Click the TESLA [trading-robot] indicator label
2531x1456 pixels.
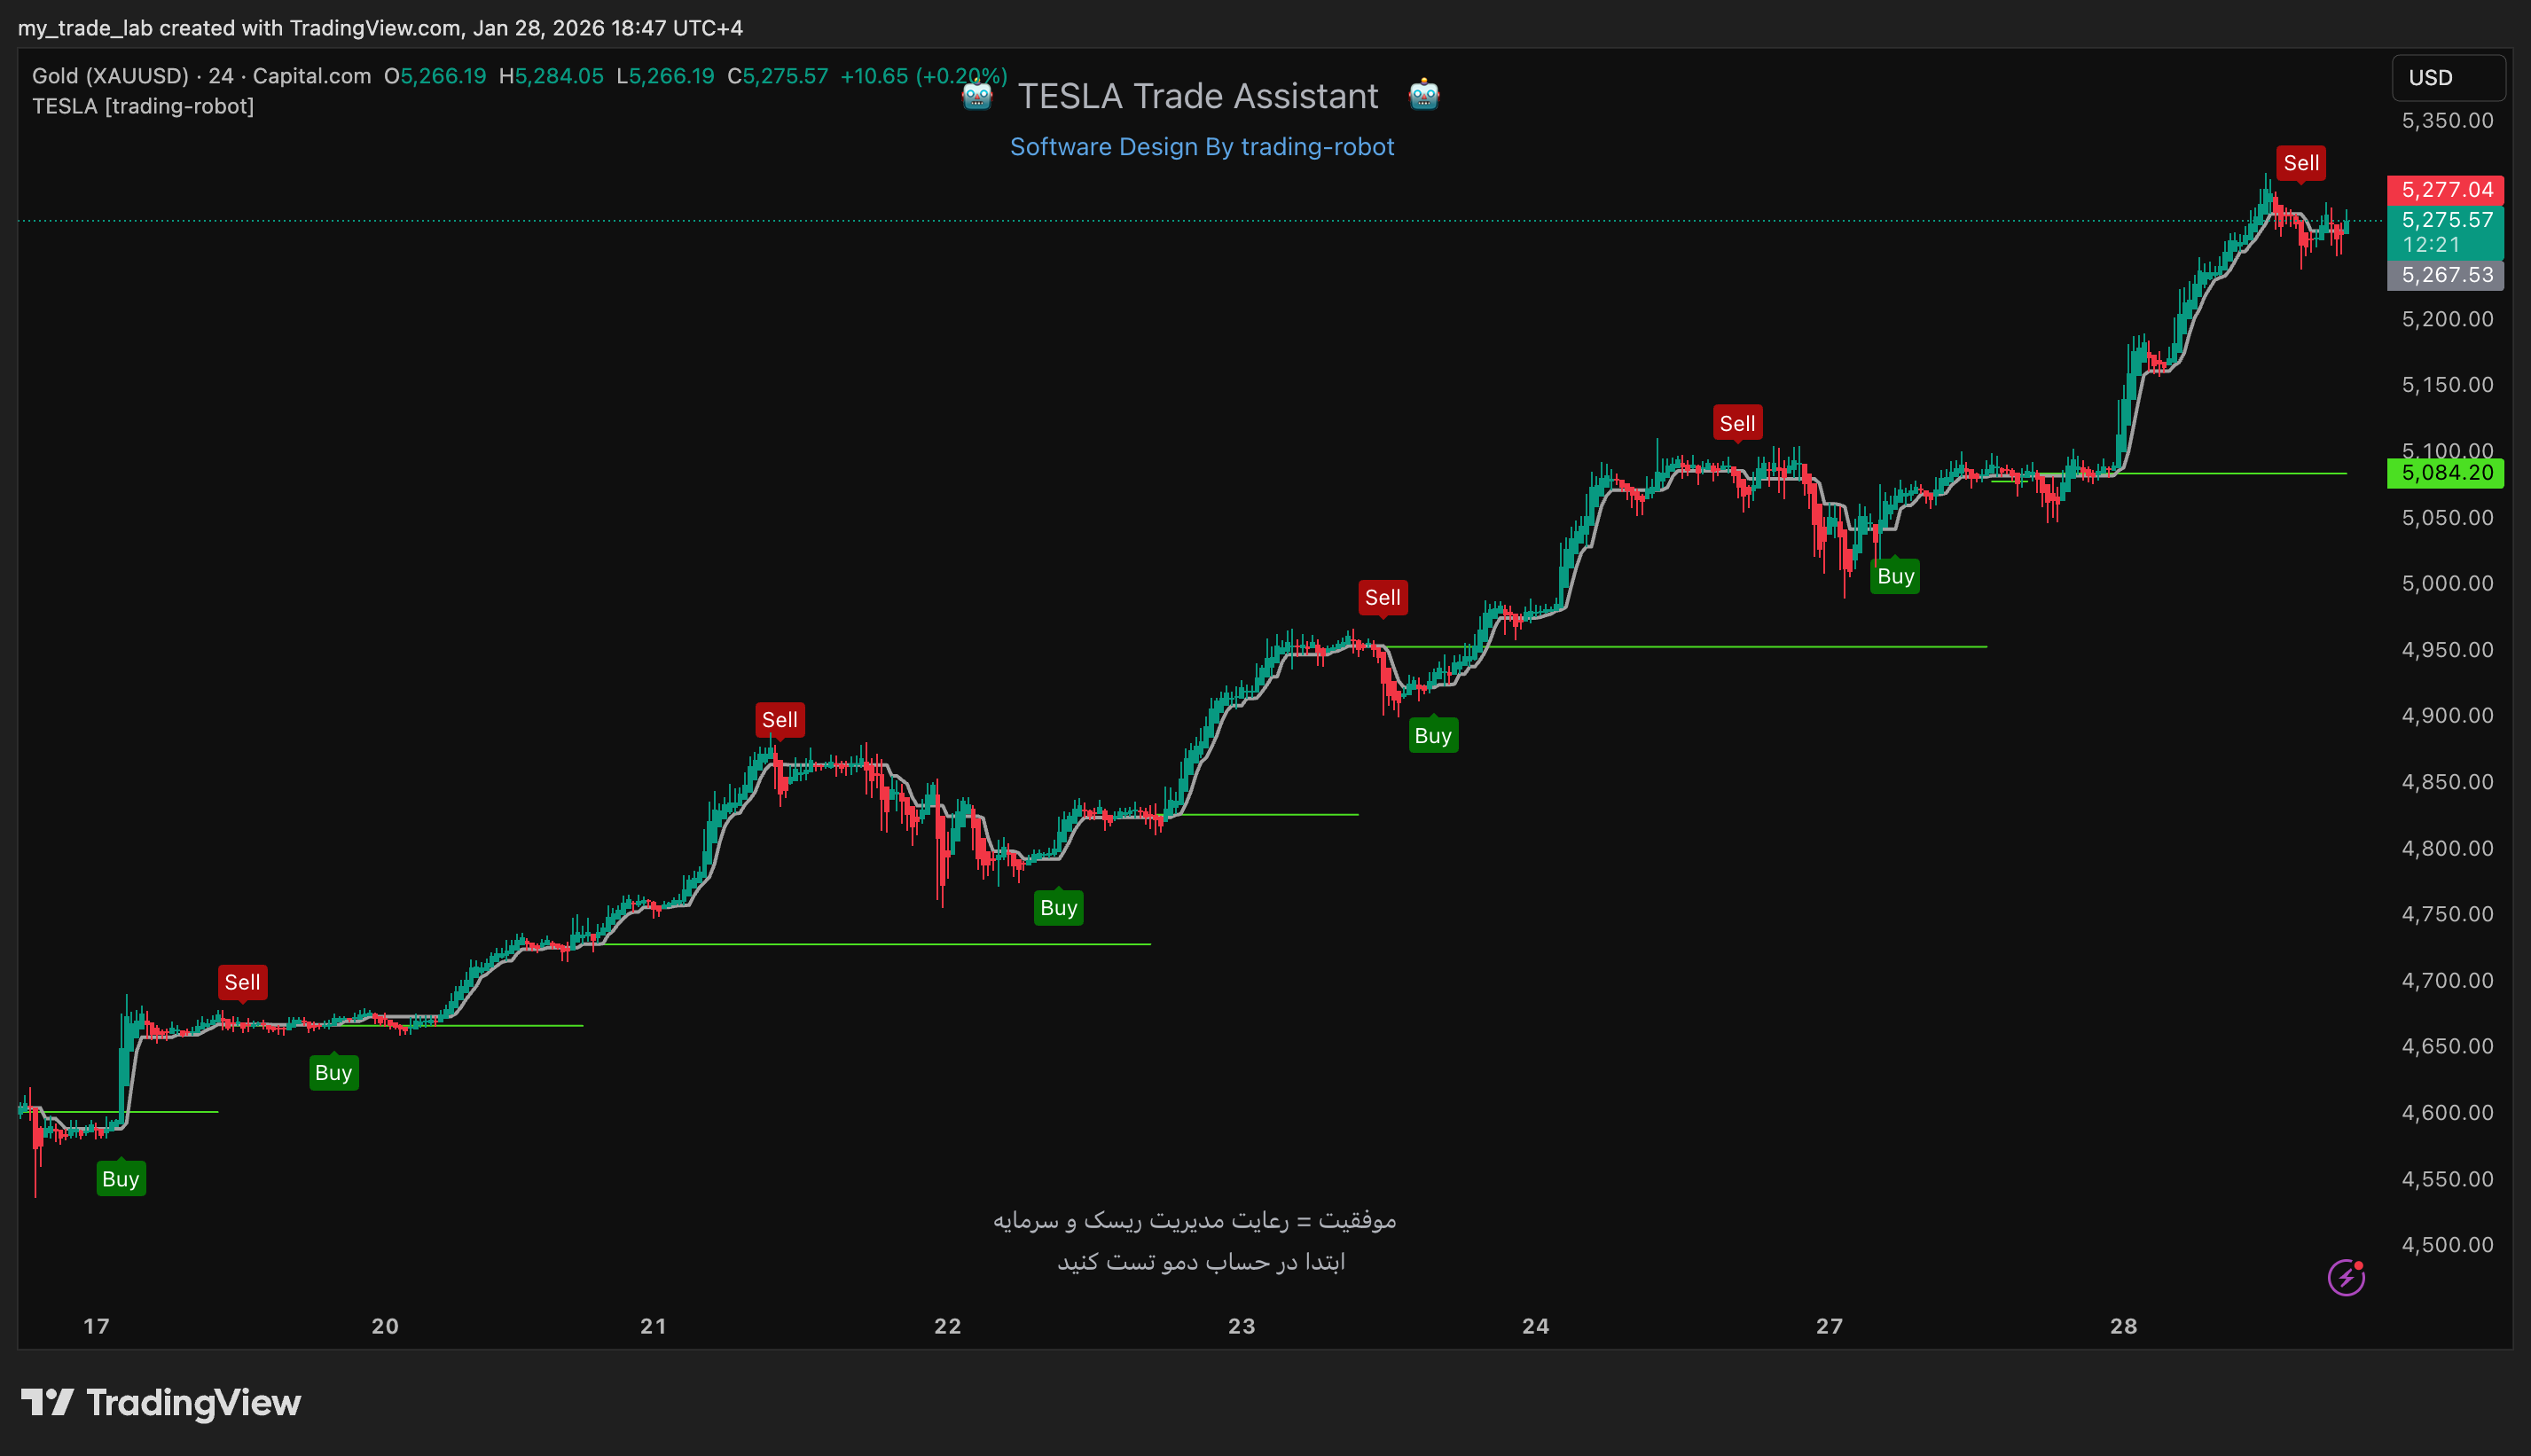(143, 106)
